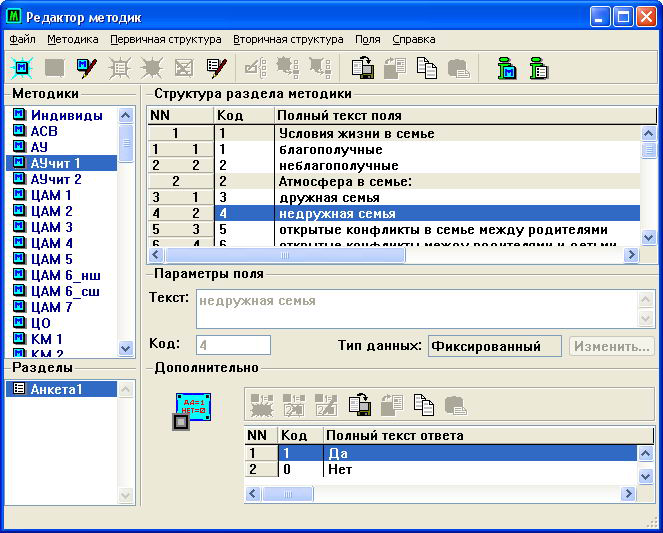The height and width of the screenshot is (533, 663).
Task: Click the Полный текст поля column header
Action: coord(466,115)
